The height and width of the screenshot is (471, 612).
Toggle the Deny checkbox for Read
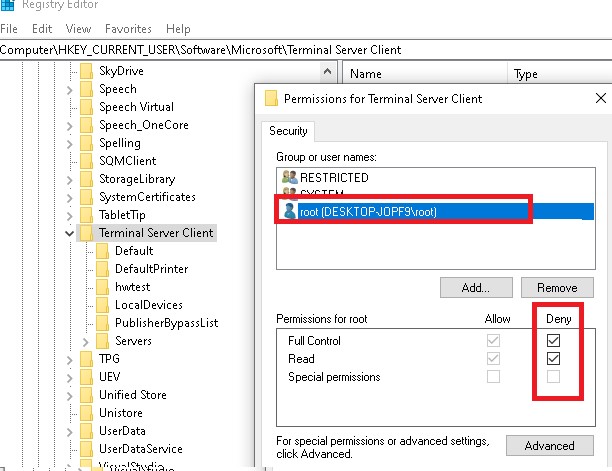coord(553,358)
